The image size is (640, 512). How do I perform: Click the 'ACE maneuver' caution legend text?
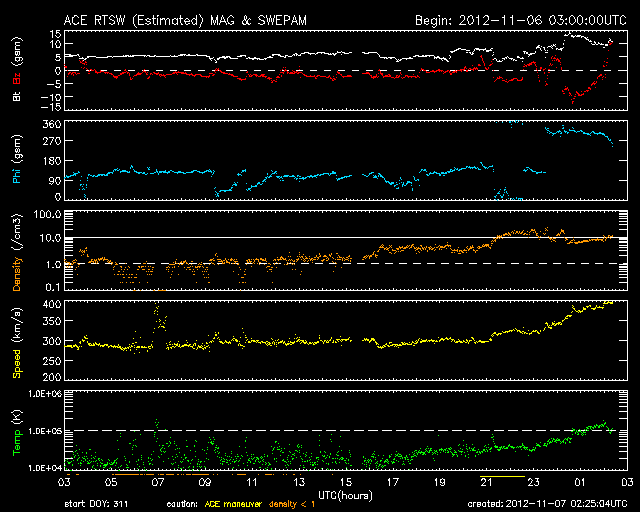(233, 504)
